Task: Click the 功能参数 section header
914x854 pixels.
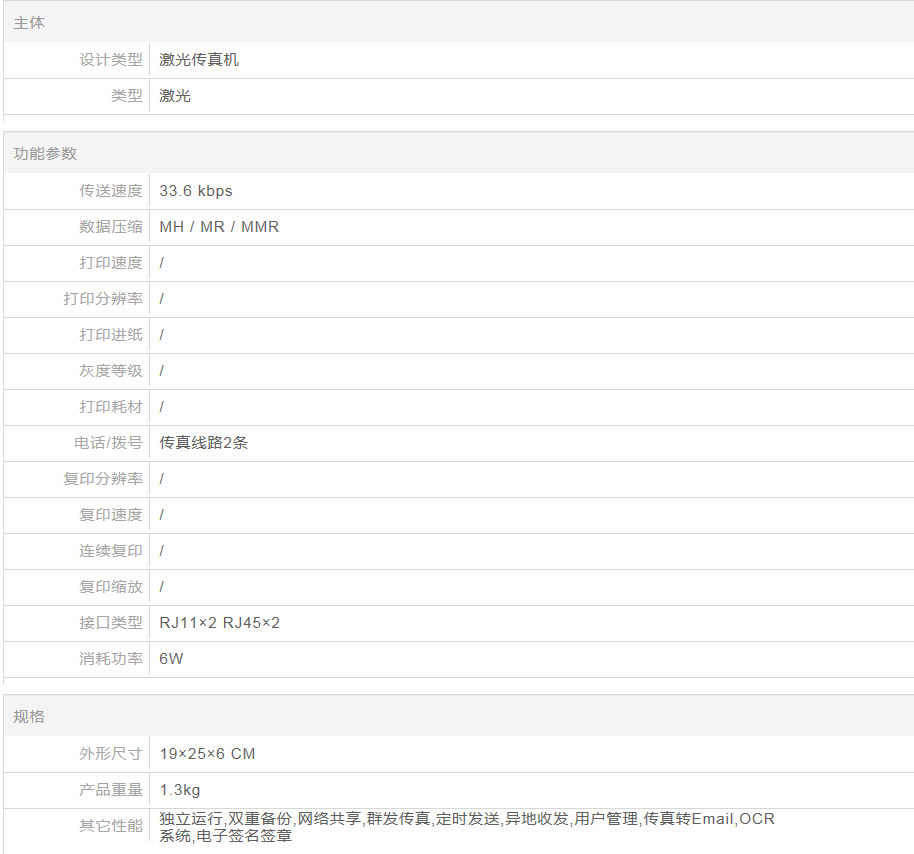Action: pos(45,154)
